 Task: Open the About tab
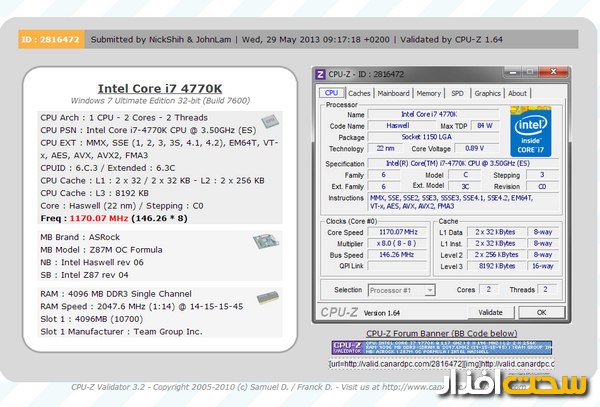point(517,93)
